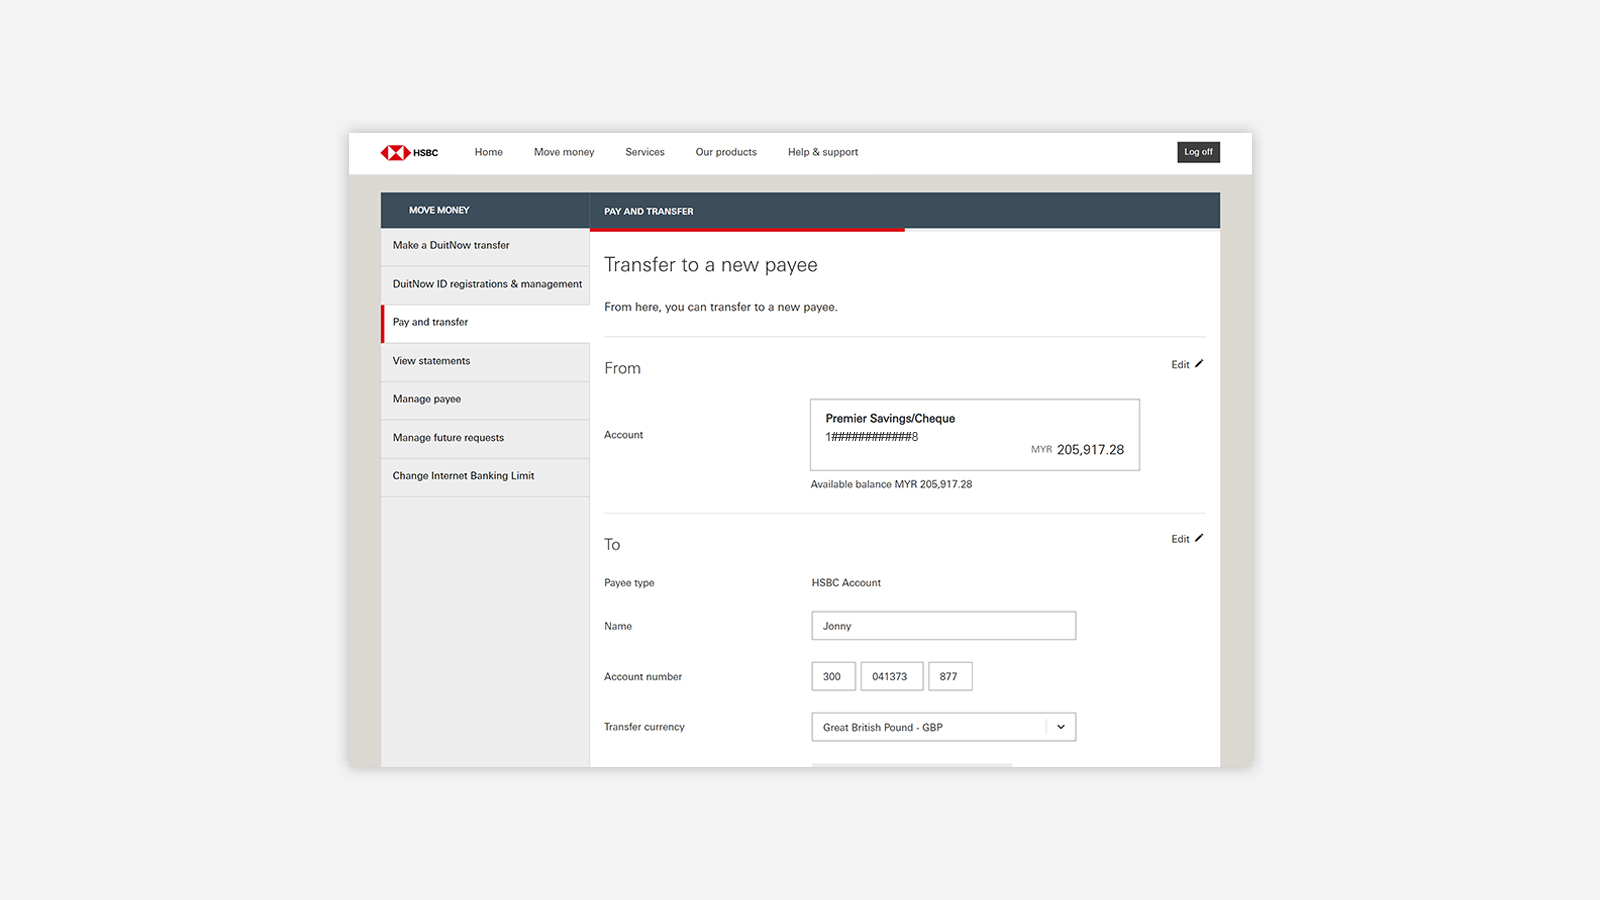
Task: Click the HSBC logo
Action: pyautogui.click(x=409, y=152)
